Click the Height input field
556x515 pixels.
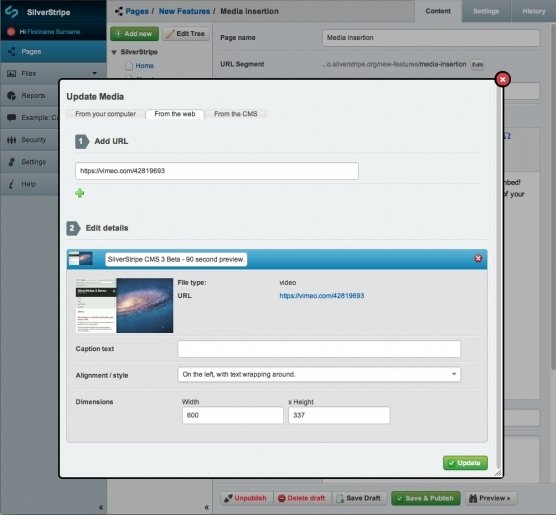coord(339,415)
